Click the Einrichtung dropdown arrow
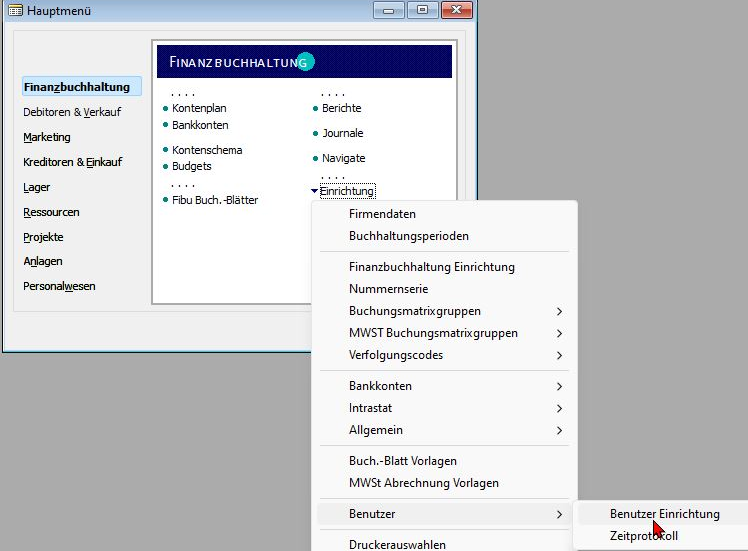 coord(314,191)
